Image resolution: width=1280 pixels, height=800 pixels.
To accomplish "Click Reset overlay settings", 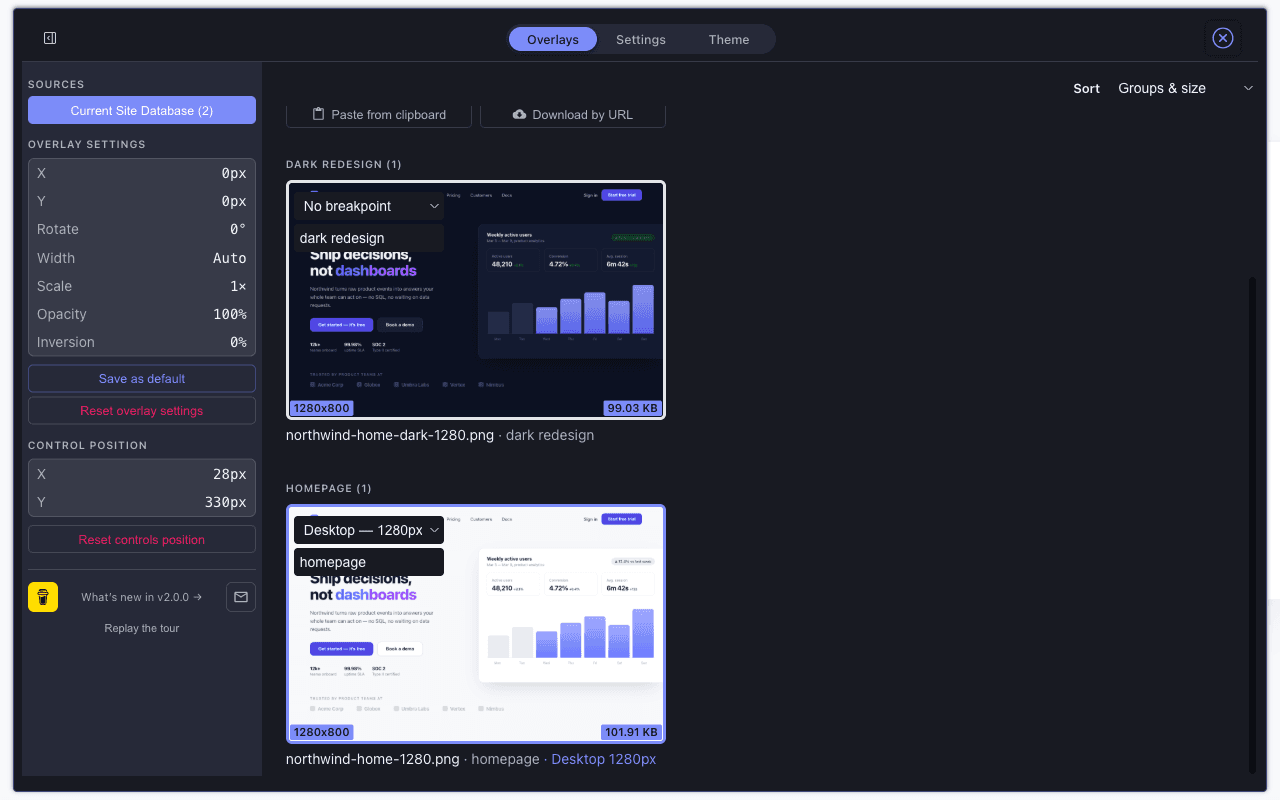I will point(142,411).
